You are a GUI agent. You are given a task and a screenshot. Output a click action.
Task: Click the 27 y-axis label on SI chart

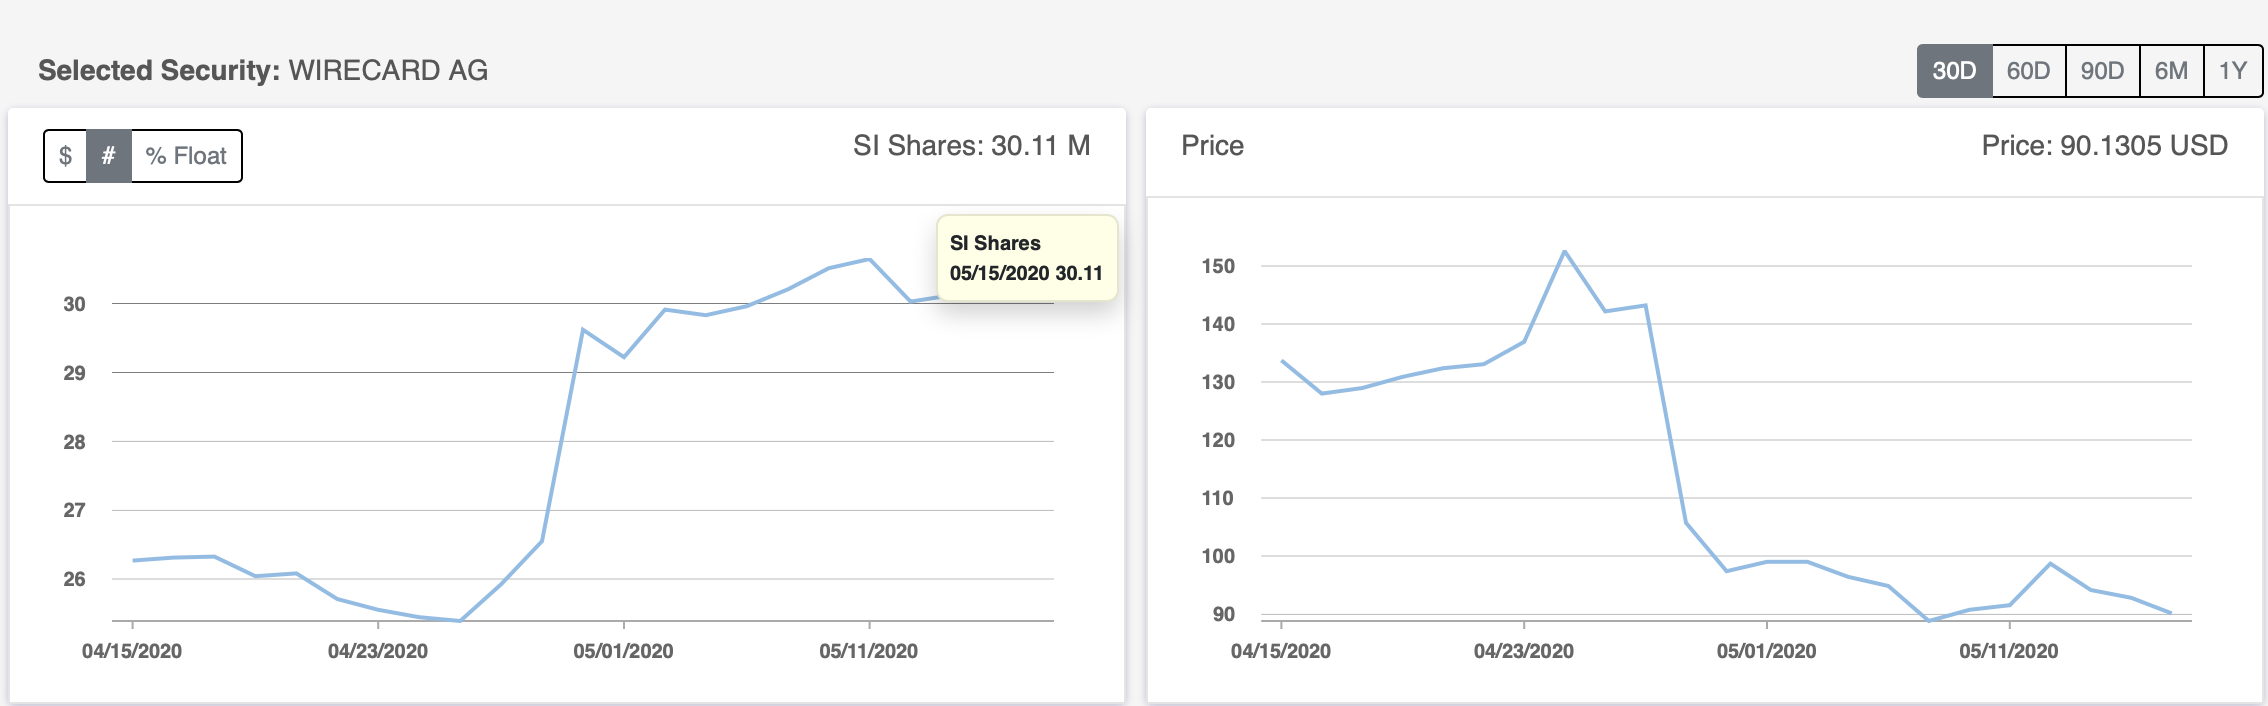[74, 510]
